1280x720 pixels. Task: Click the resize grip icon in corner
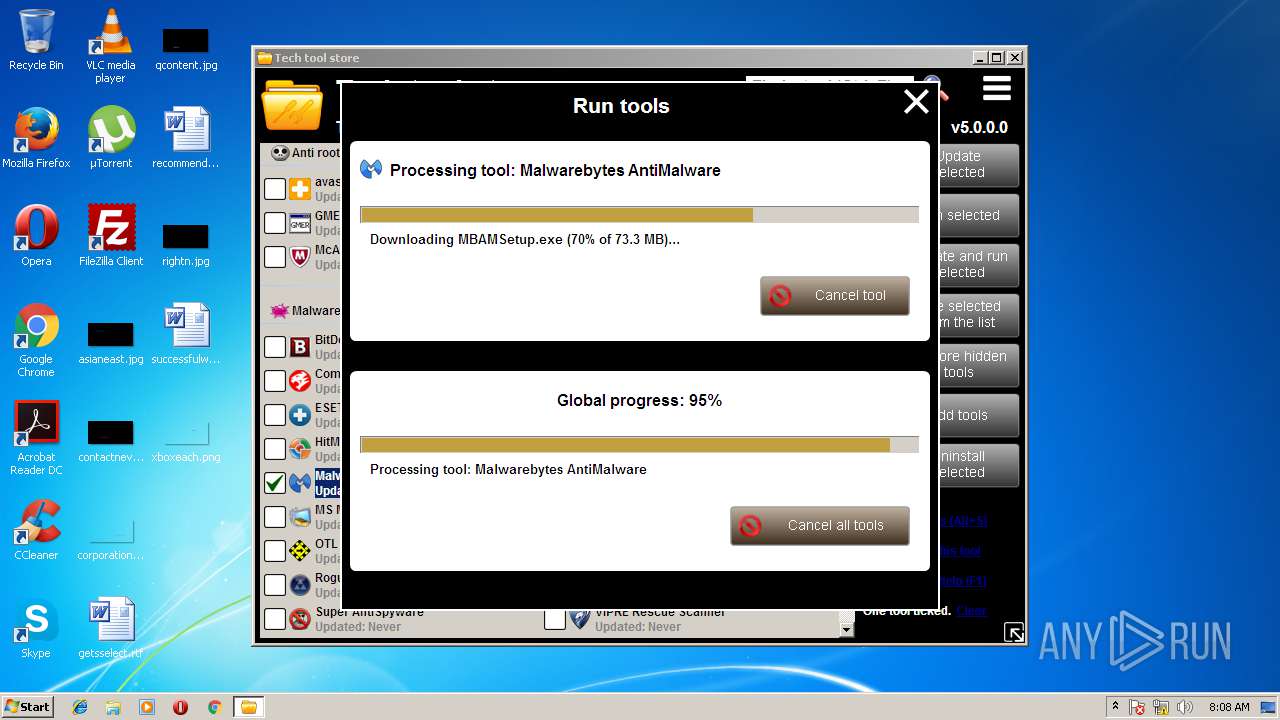(1013, 632)
